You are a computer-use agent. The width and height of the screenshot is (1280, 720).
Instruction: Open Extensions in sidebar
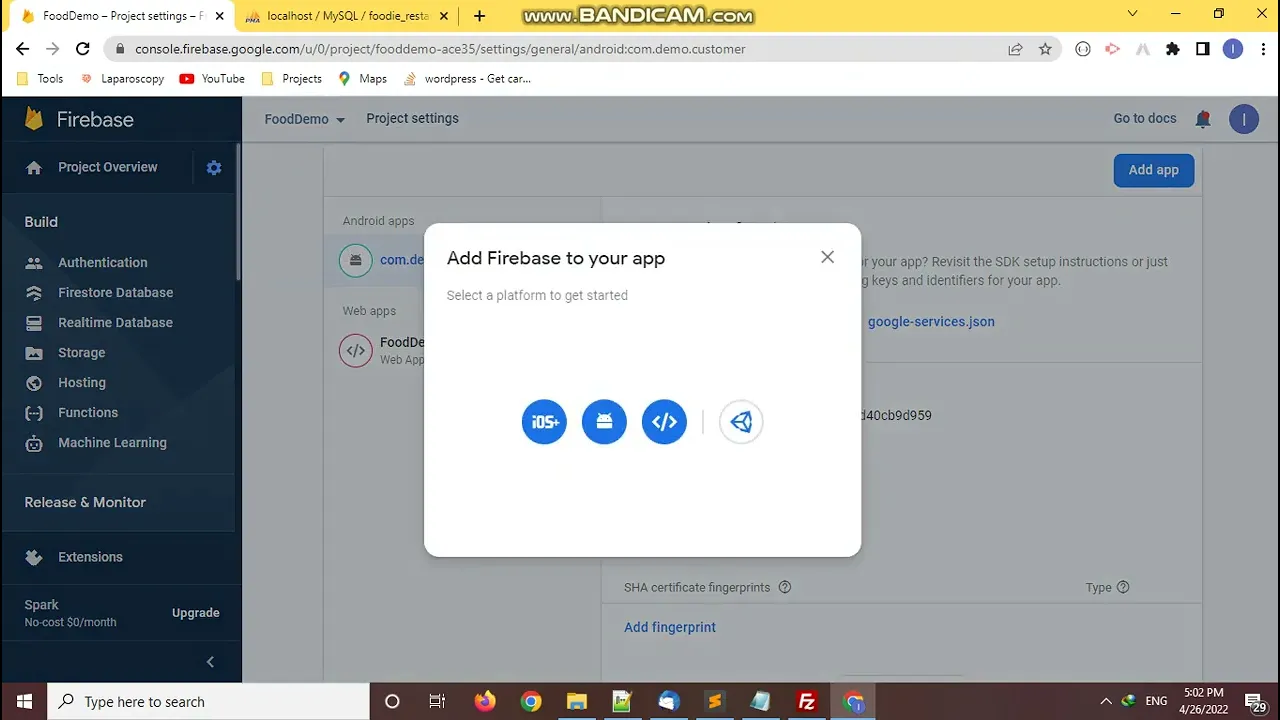click(90, 557)
